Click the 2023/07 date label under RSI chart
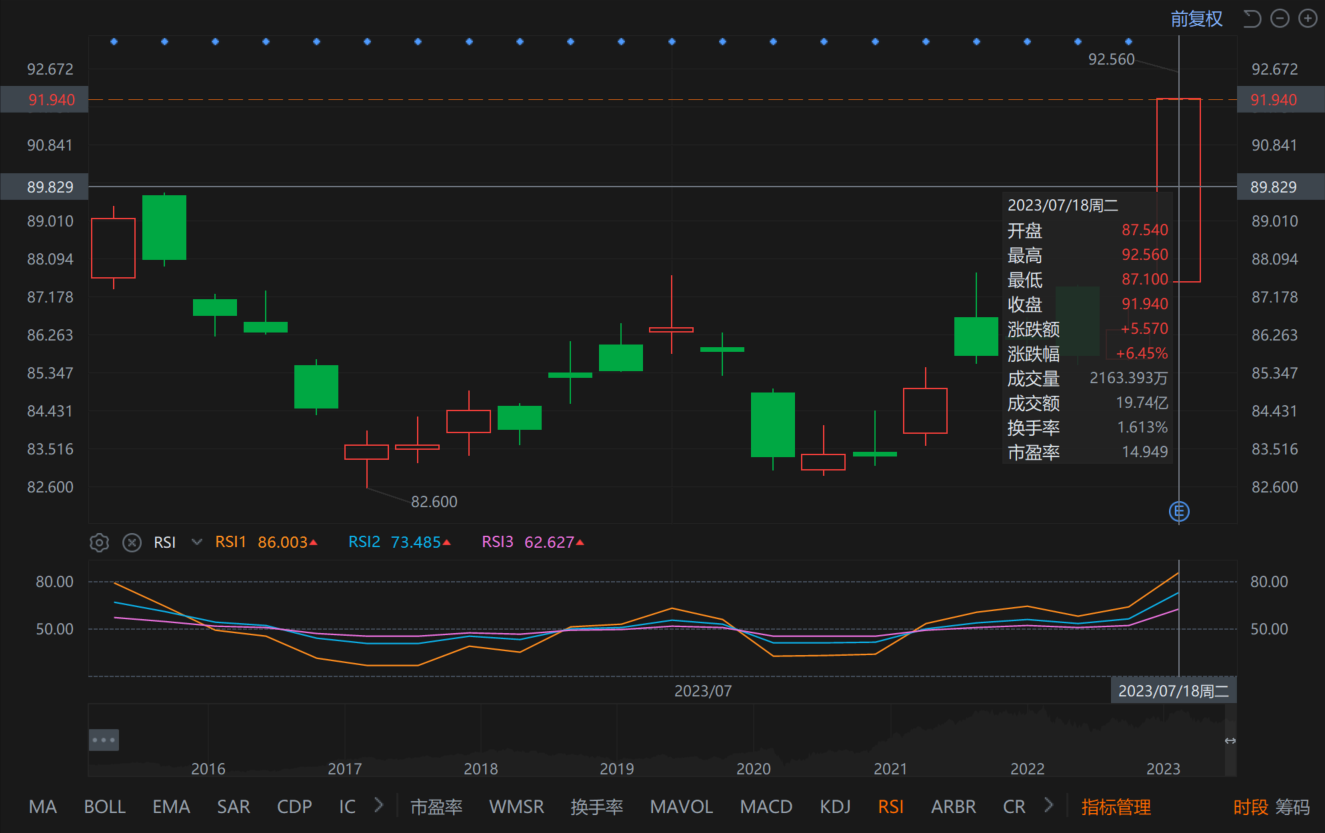Image resolution: width=1325 pixels, height=833 pixels. click(703, 691)
